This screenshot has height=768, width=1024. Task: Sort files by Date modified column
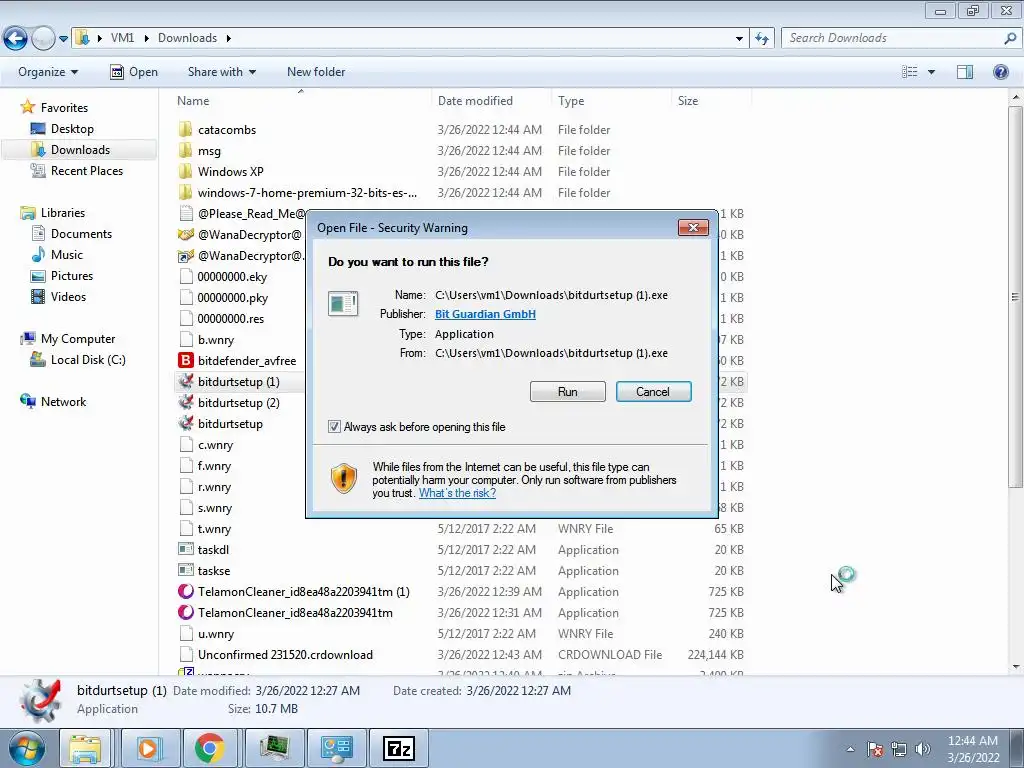click(475, 101)
